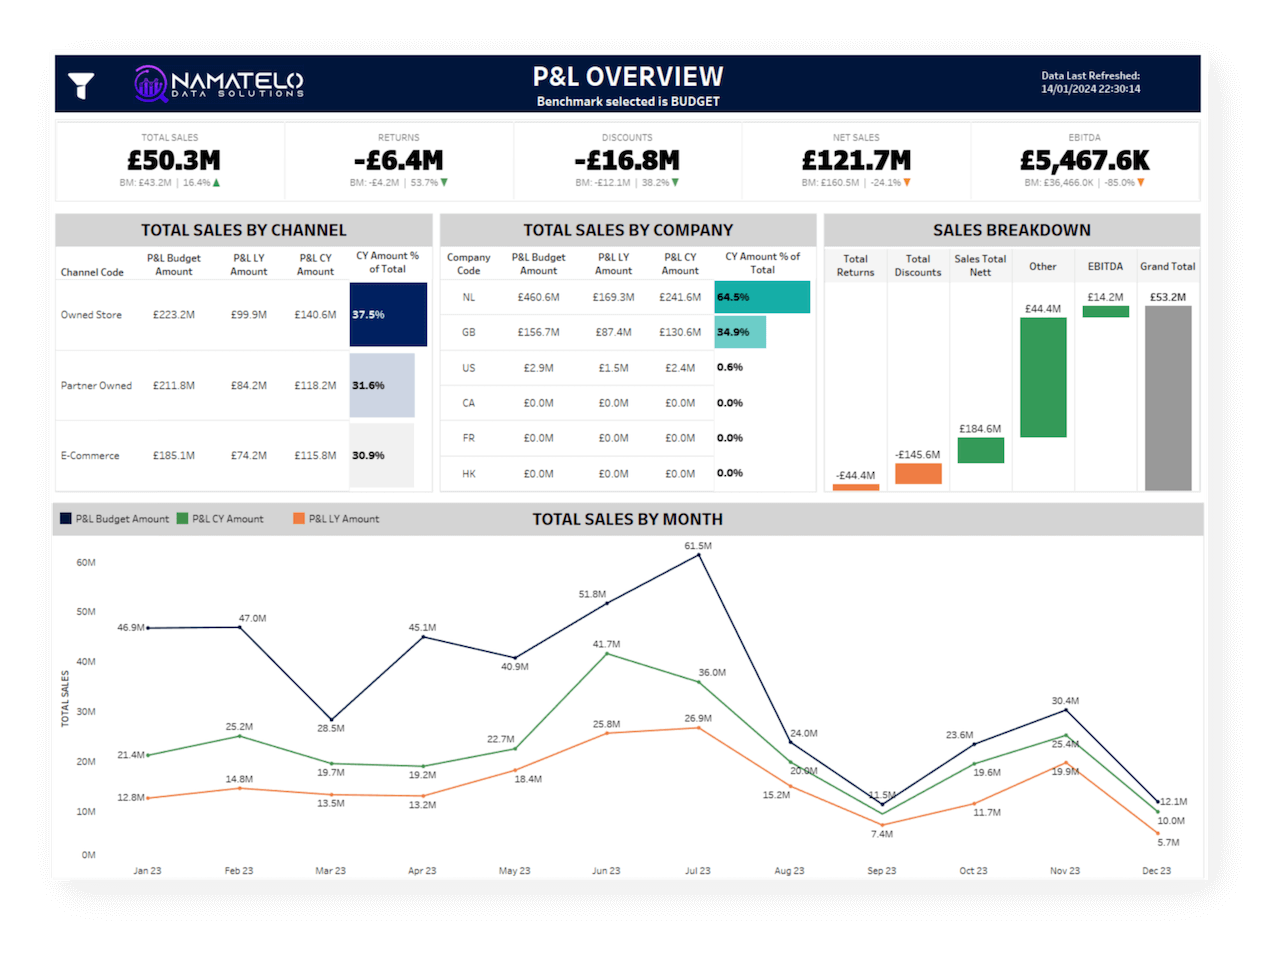1280x954 pixels.
Task: Click the Returns -£6.4M card
Action: click(399, 161)
